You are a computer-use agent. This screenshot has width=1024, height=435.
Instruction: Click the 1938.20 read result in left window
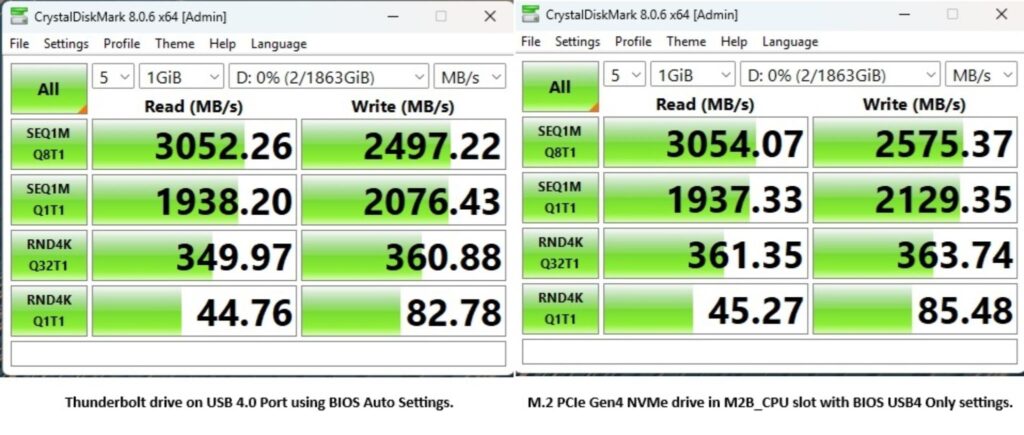[194, 200]
